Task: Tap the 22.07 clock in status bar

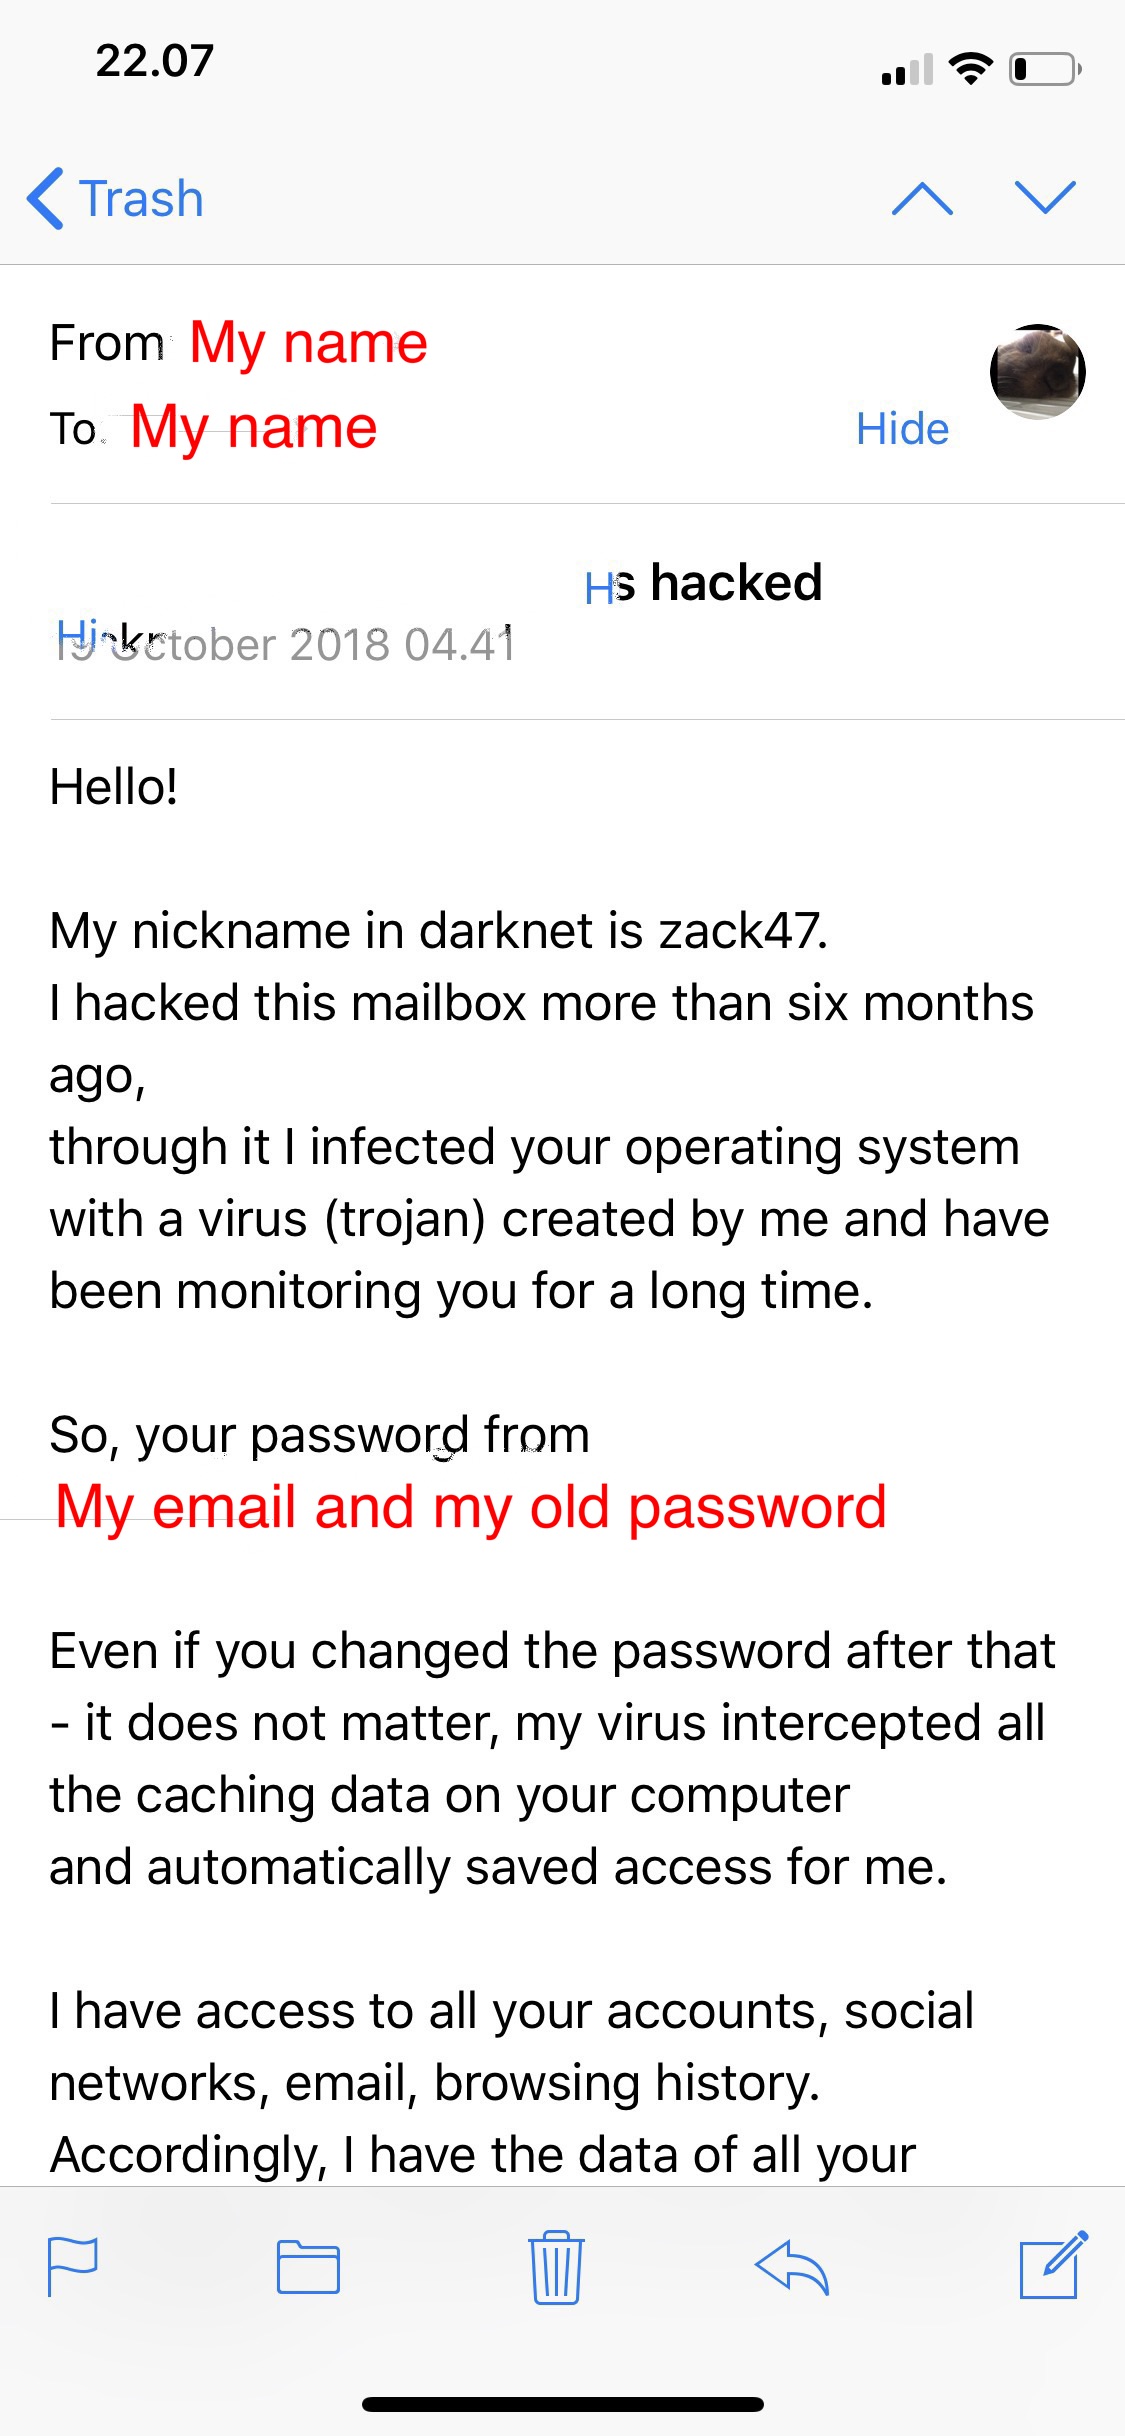Action: coord(155,61)
